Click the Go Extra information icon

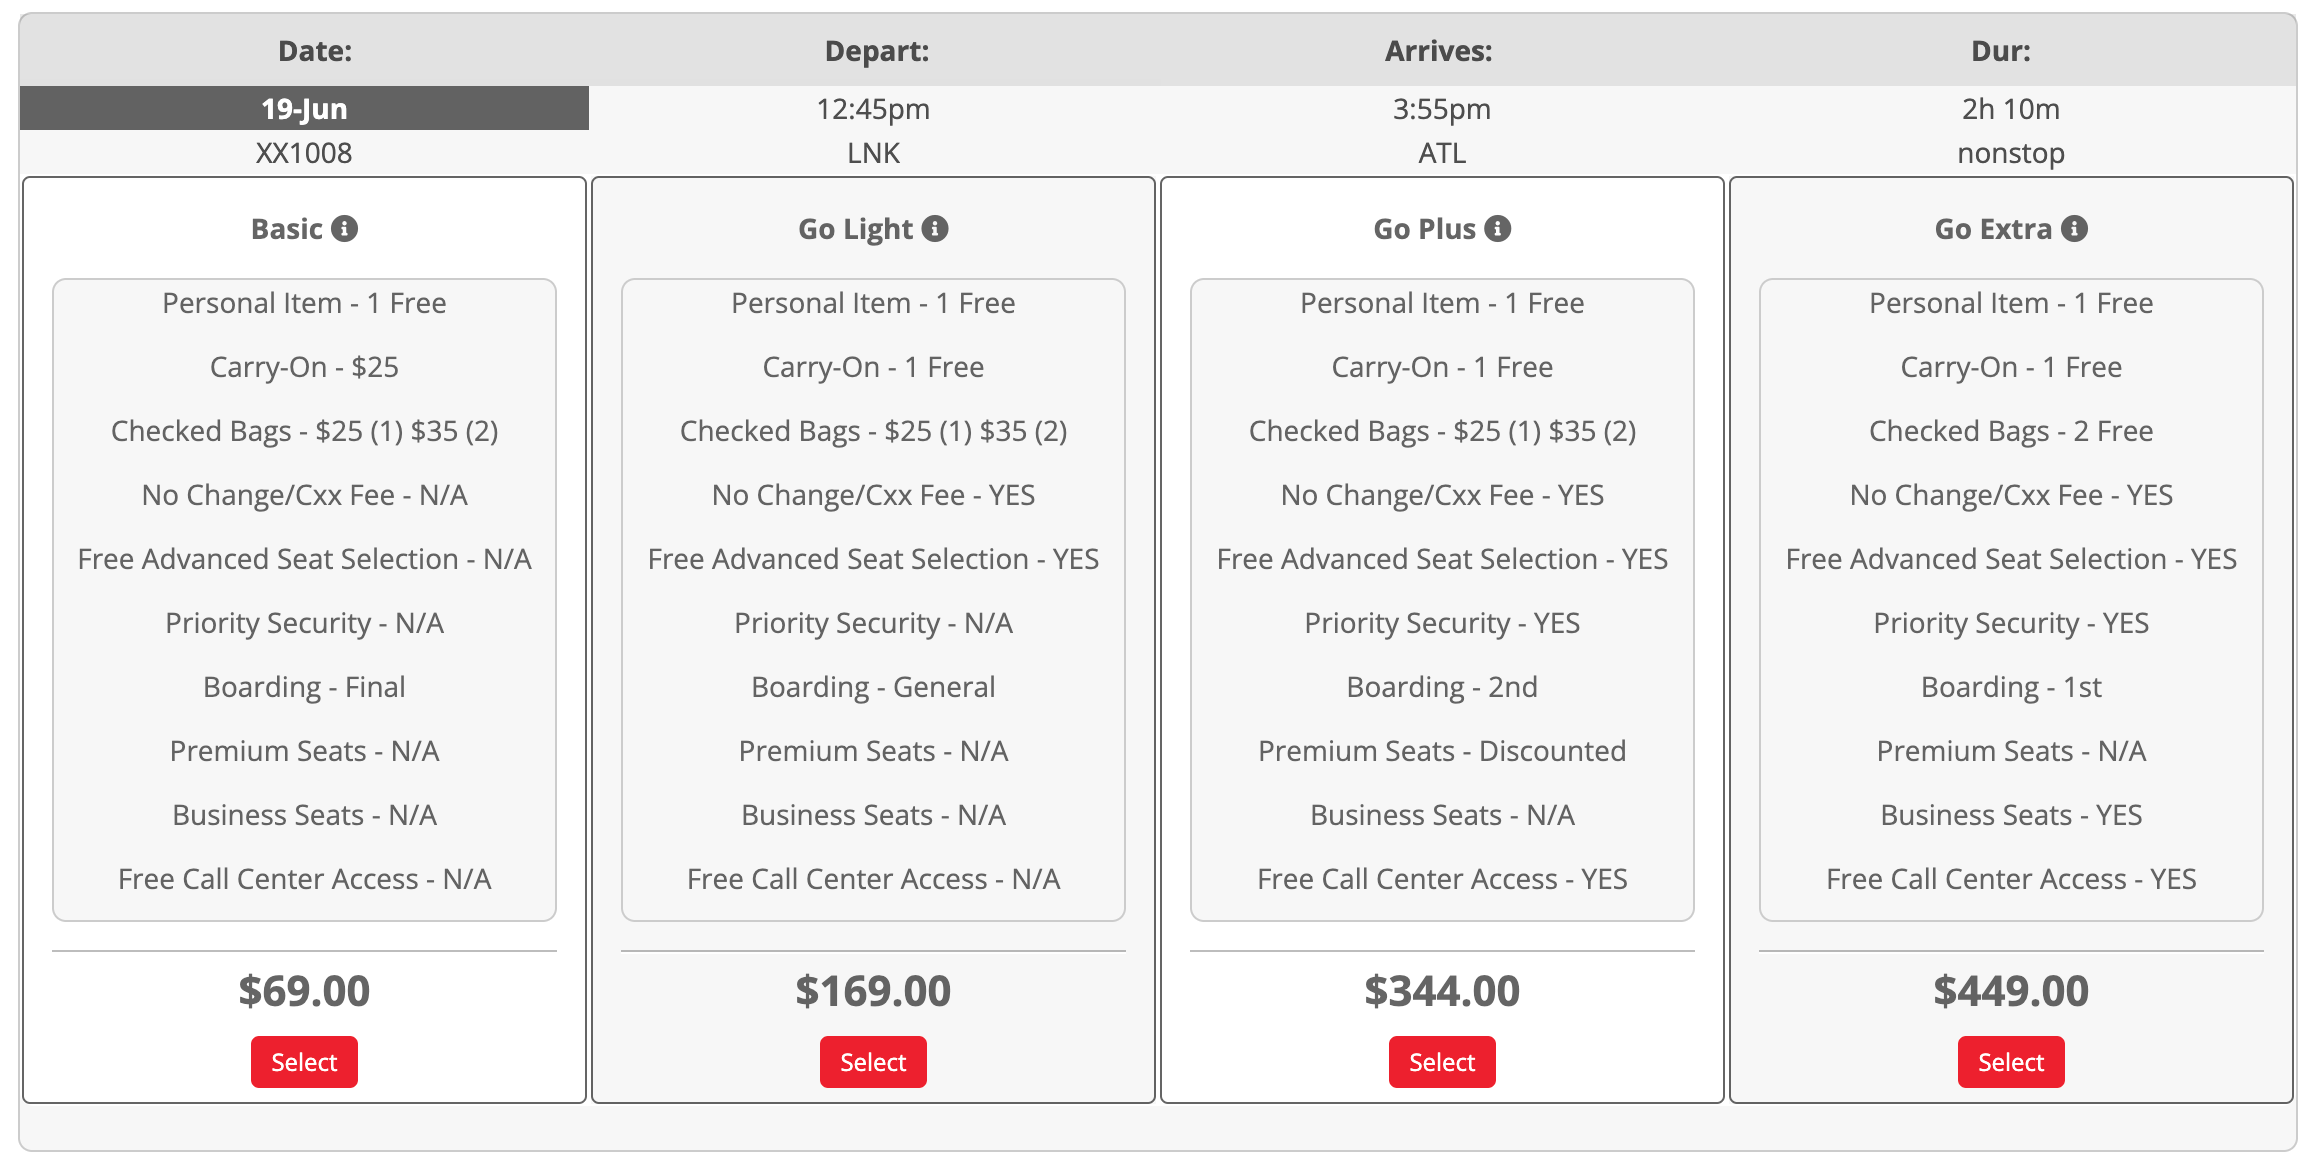click(2075, 229)
